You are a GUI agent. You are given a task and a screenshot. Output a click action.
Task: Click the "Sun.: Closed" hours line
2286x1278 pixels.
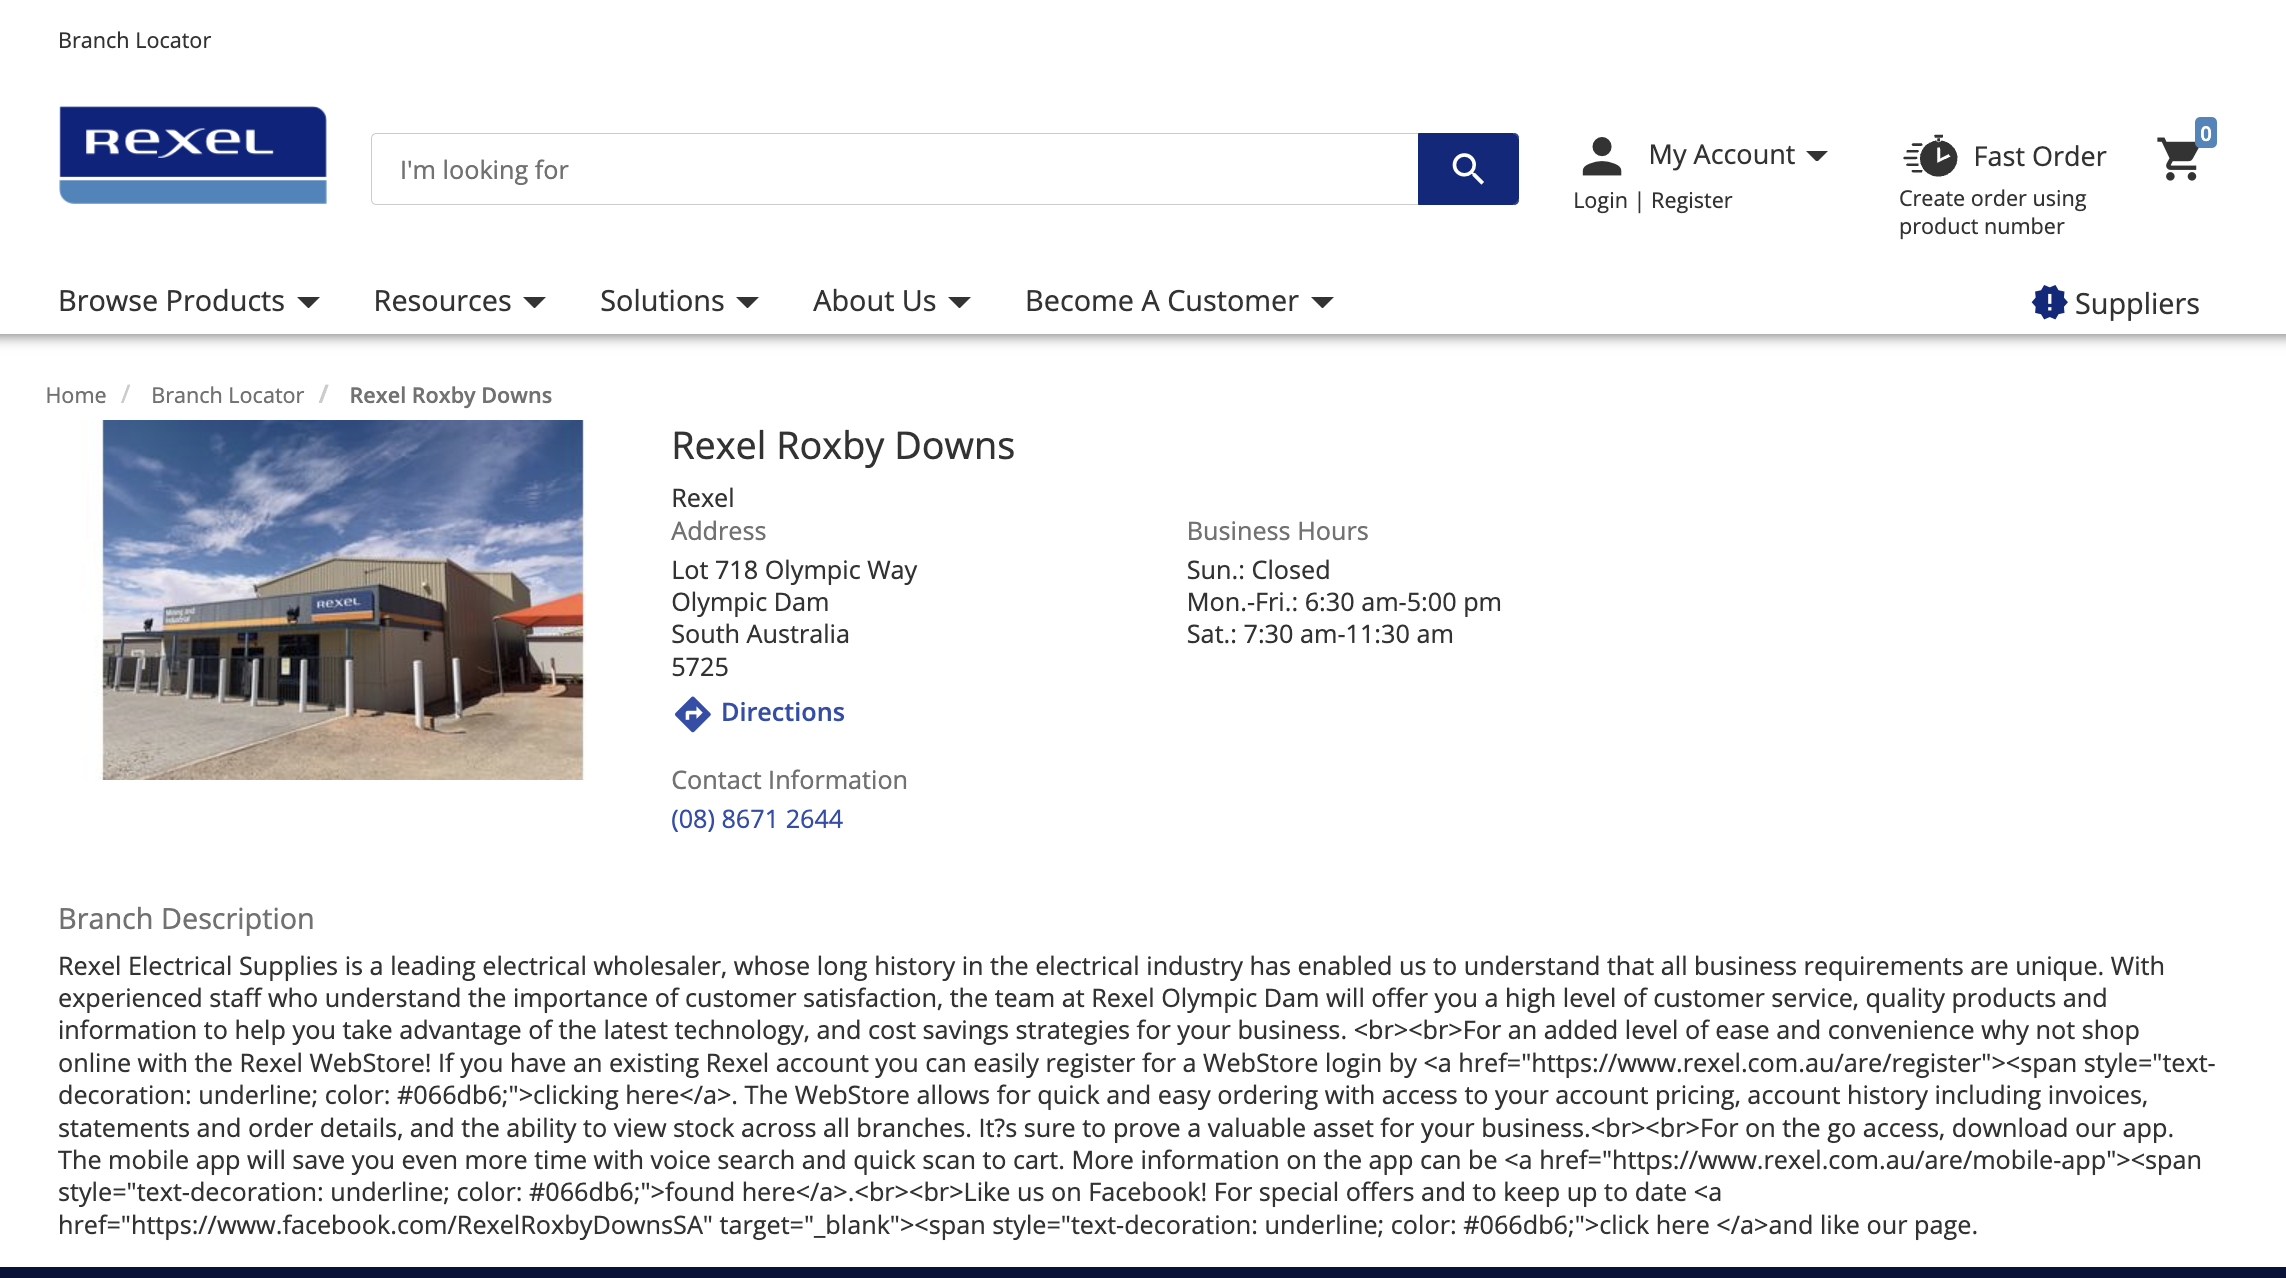coord(1258,570)
